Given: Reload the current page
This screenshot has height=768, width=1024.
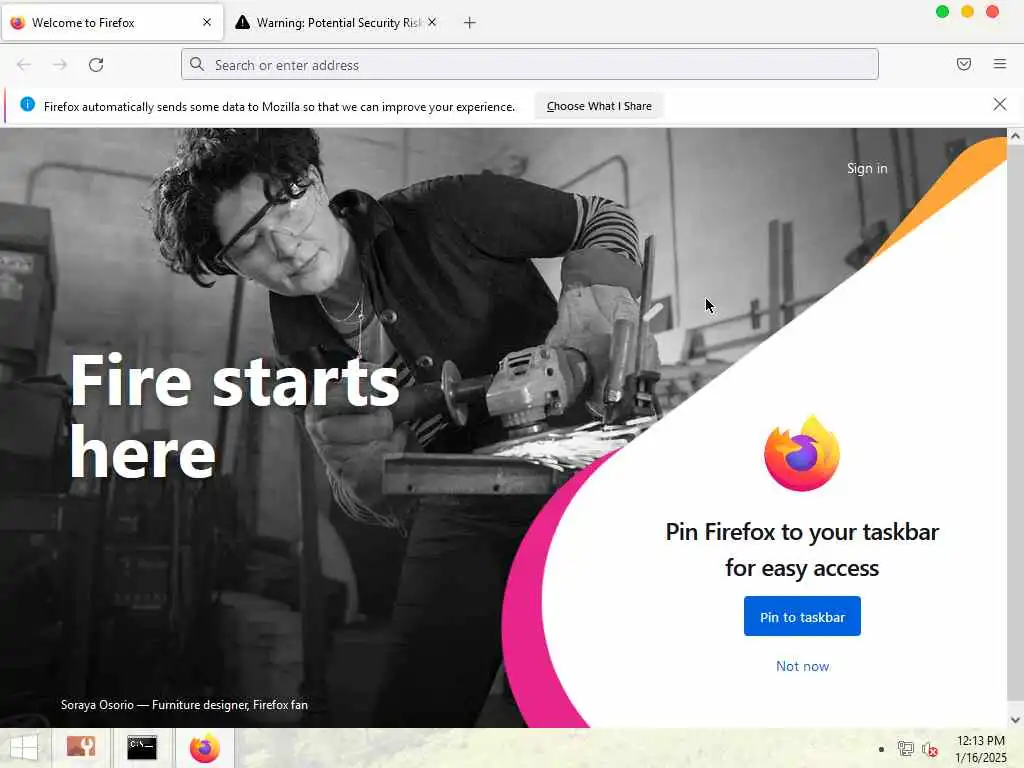Looking at the screenshot, I should coord(96,65).
